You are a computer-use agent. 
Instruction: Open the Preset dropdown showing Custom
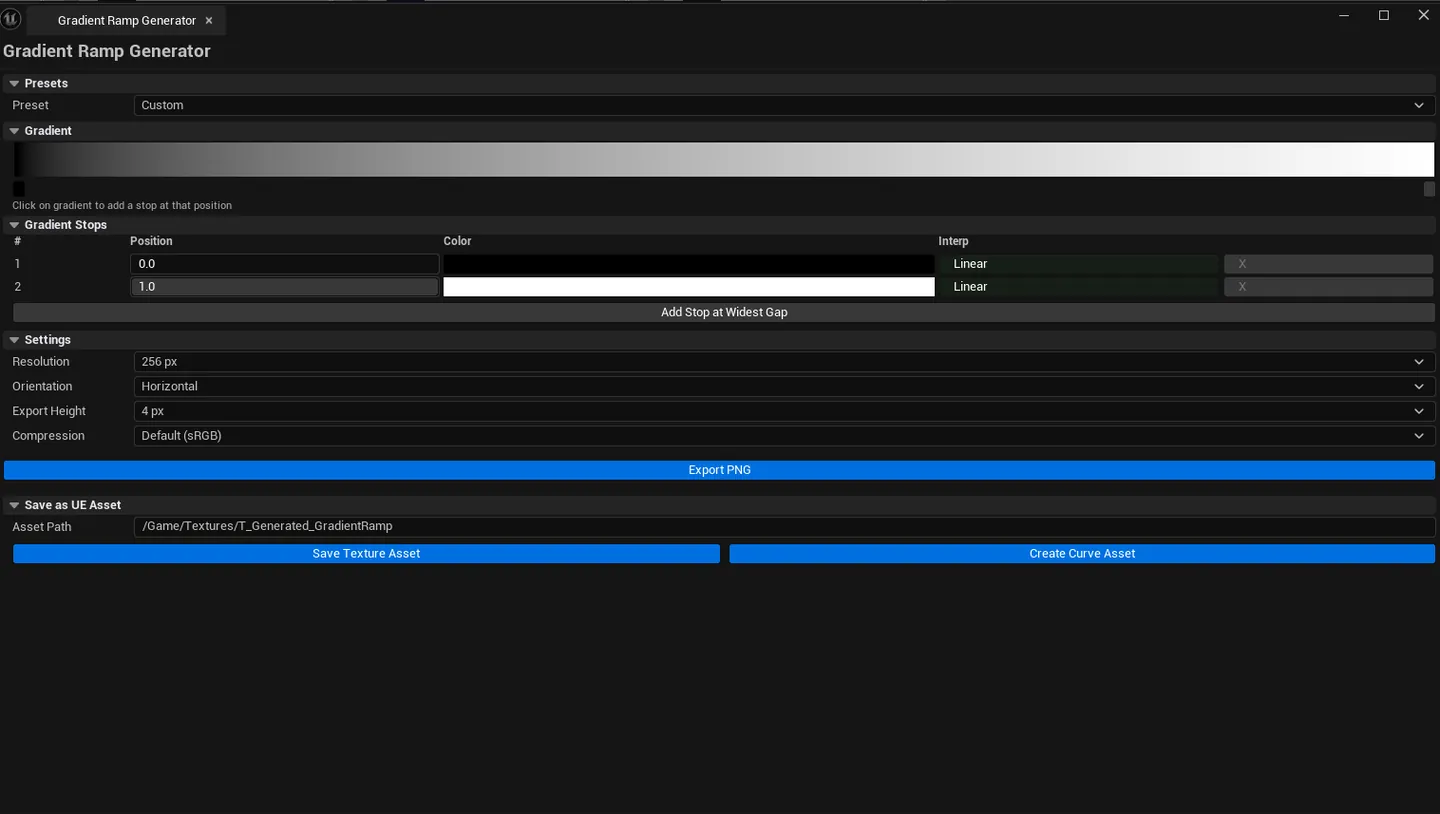pos(784,105)
